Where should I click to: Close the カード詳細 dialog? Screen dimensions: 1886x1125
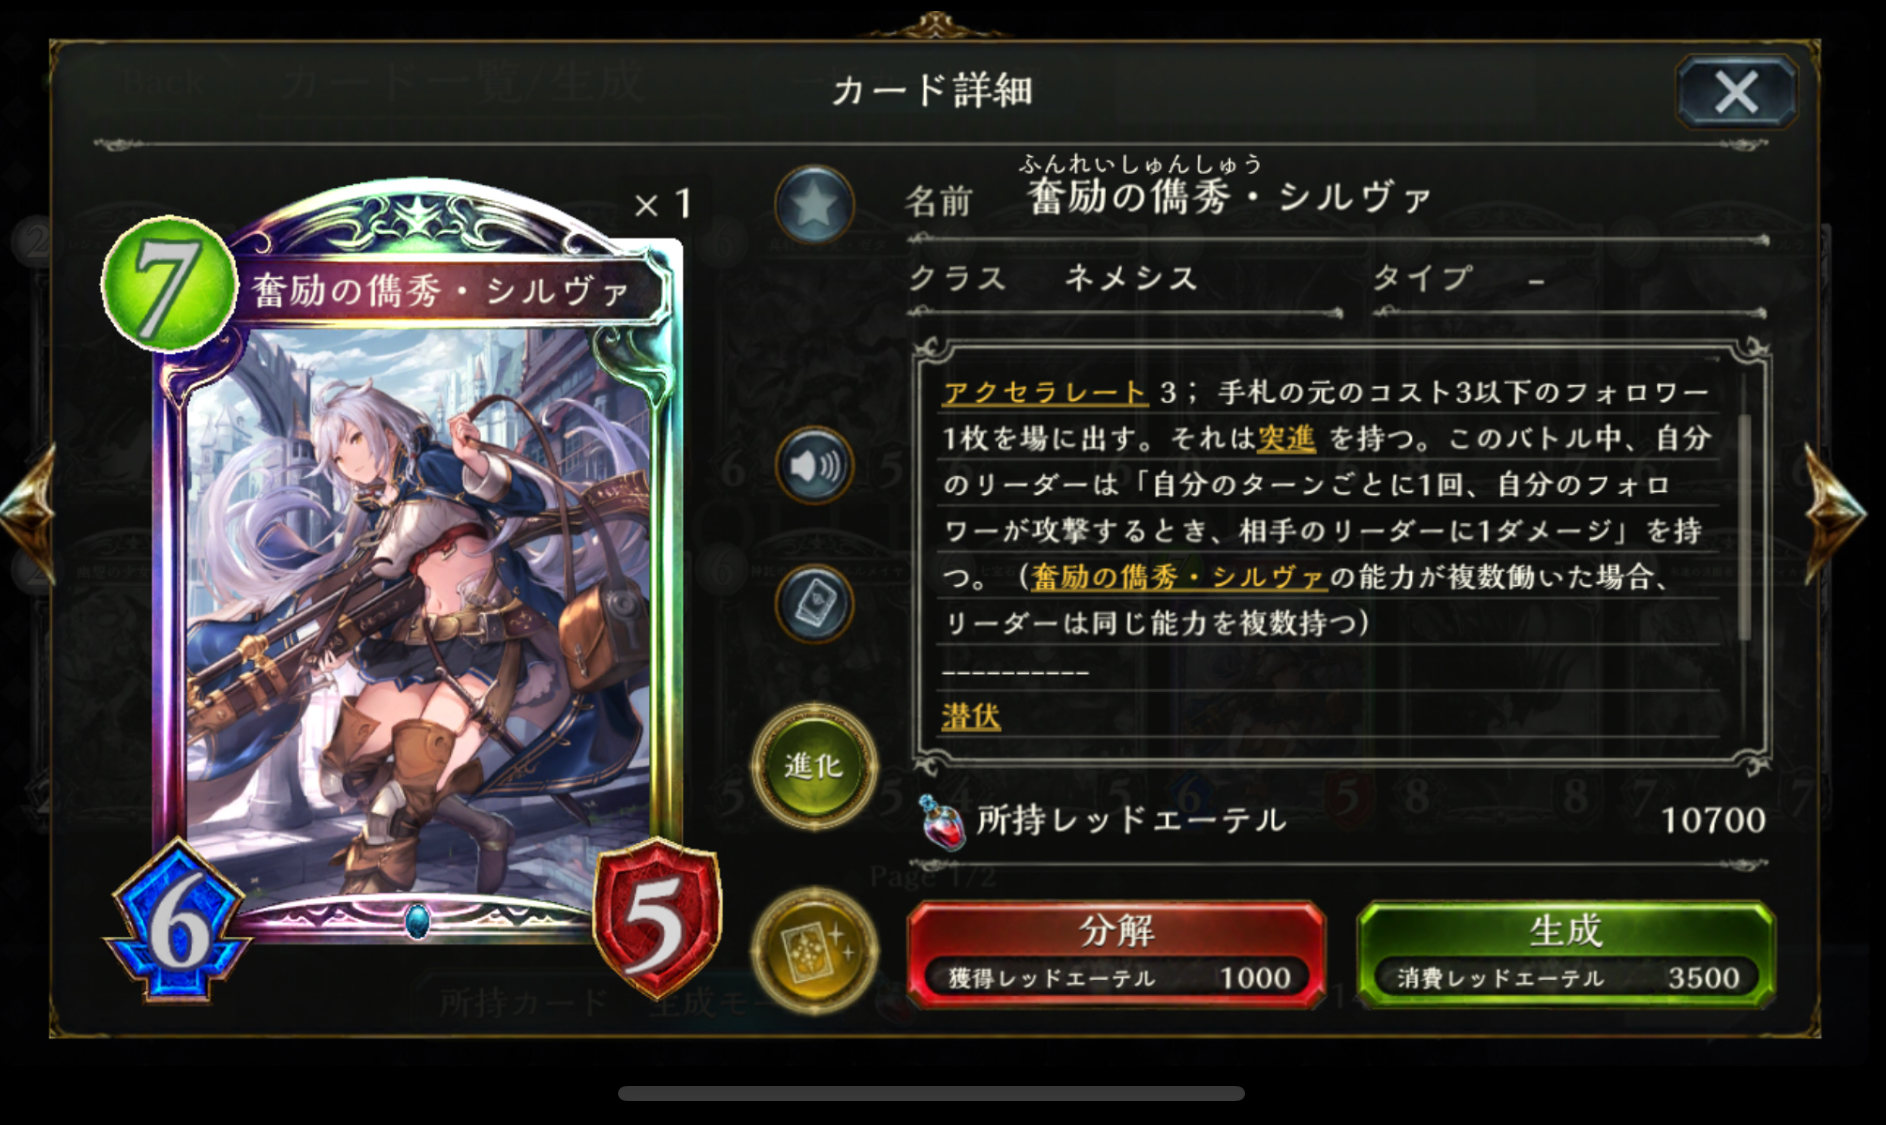point(1737,92)
